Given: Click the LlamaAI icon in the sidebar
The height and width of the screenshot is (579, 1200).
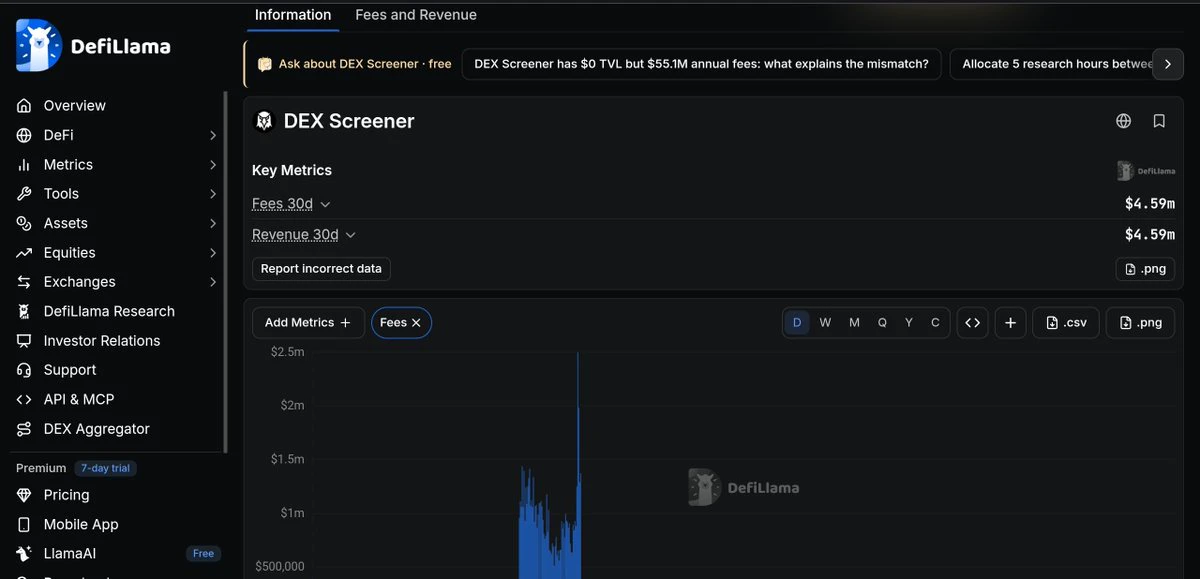Looking at the screenshot, I should pos(24,554).
